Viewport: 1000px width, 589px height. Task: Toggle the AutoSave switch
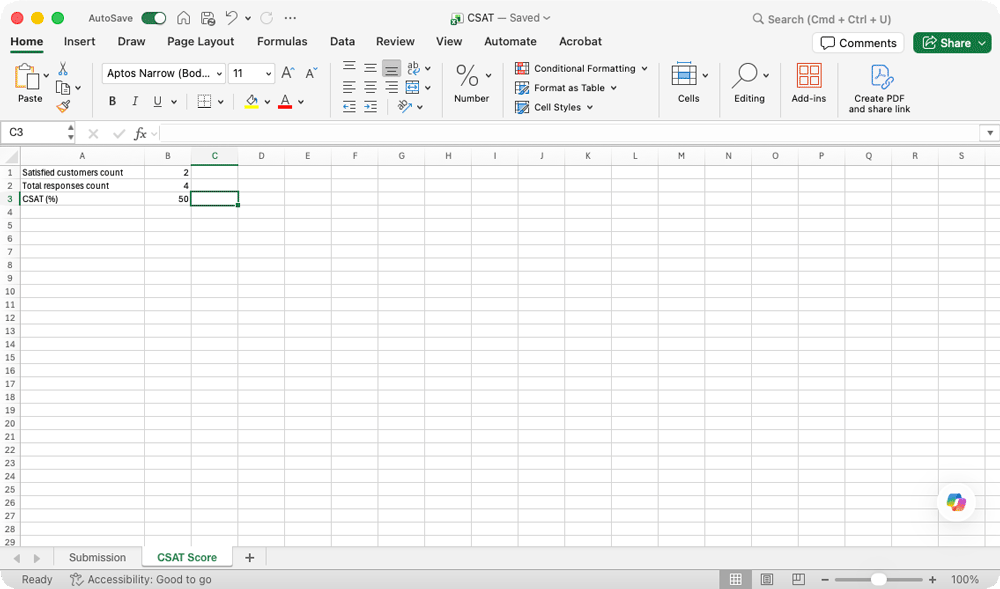[x=154, y=18]
